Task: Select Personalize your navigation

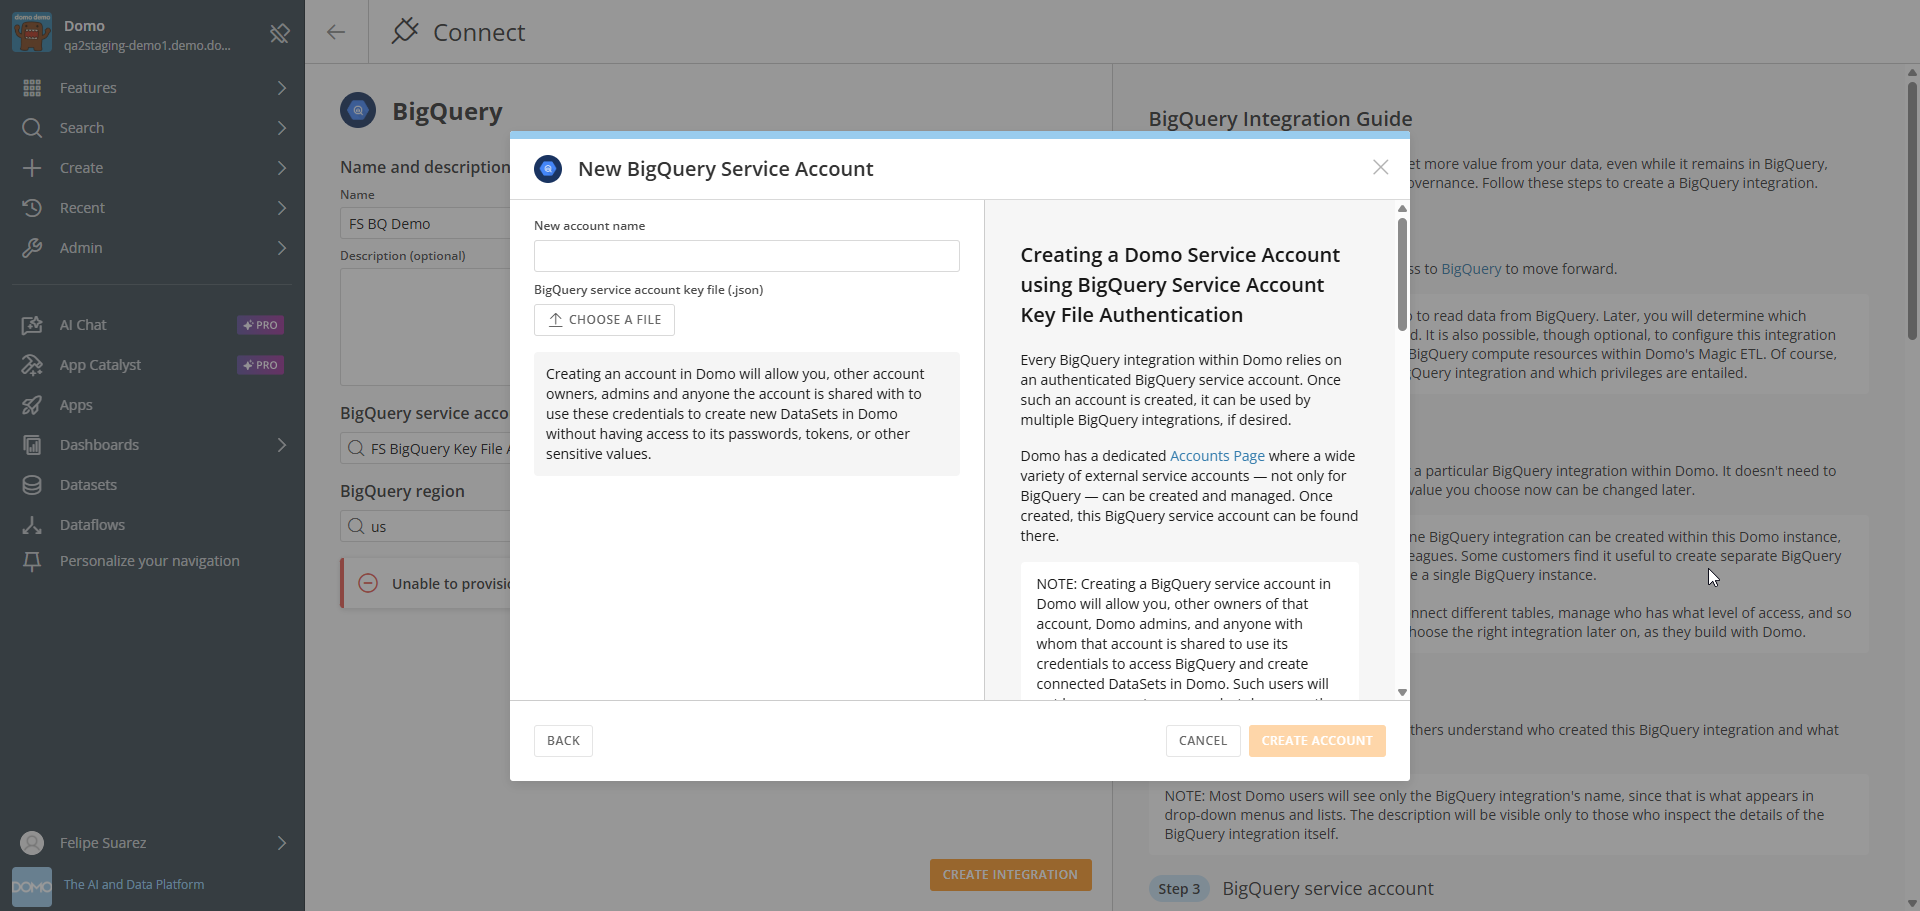Action: pyautogui.click(x=150, y=561)
